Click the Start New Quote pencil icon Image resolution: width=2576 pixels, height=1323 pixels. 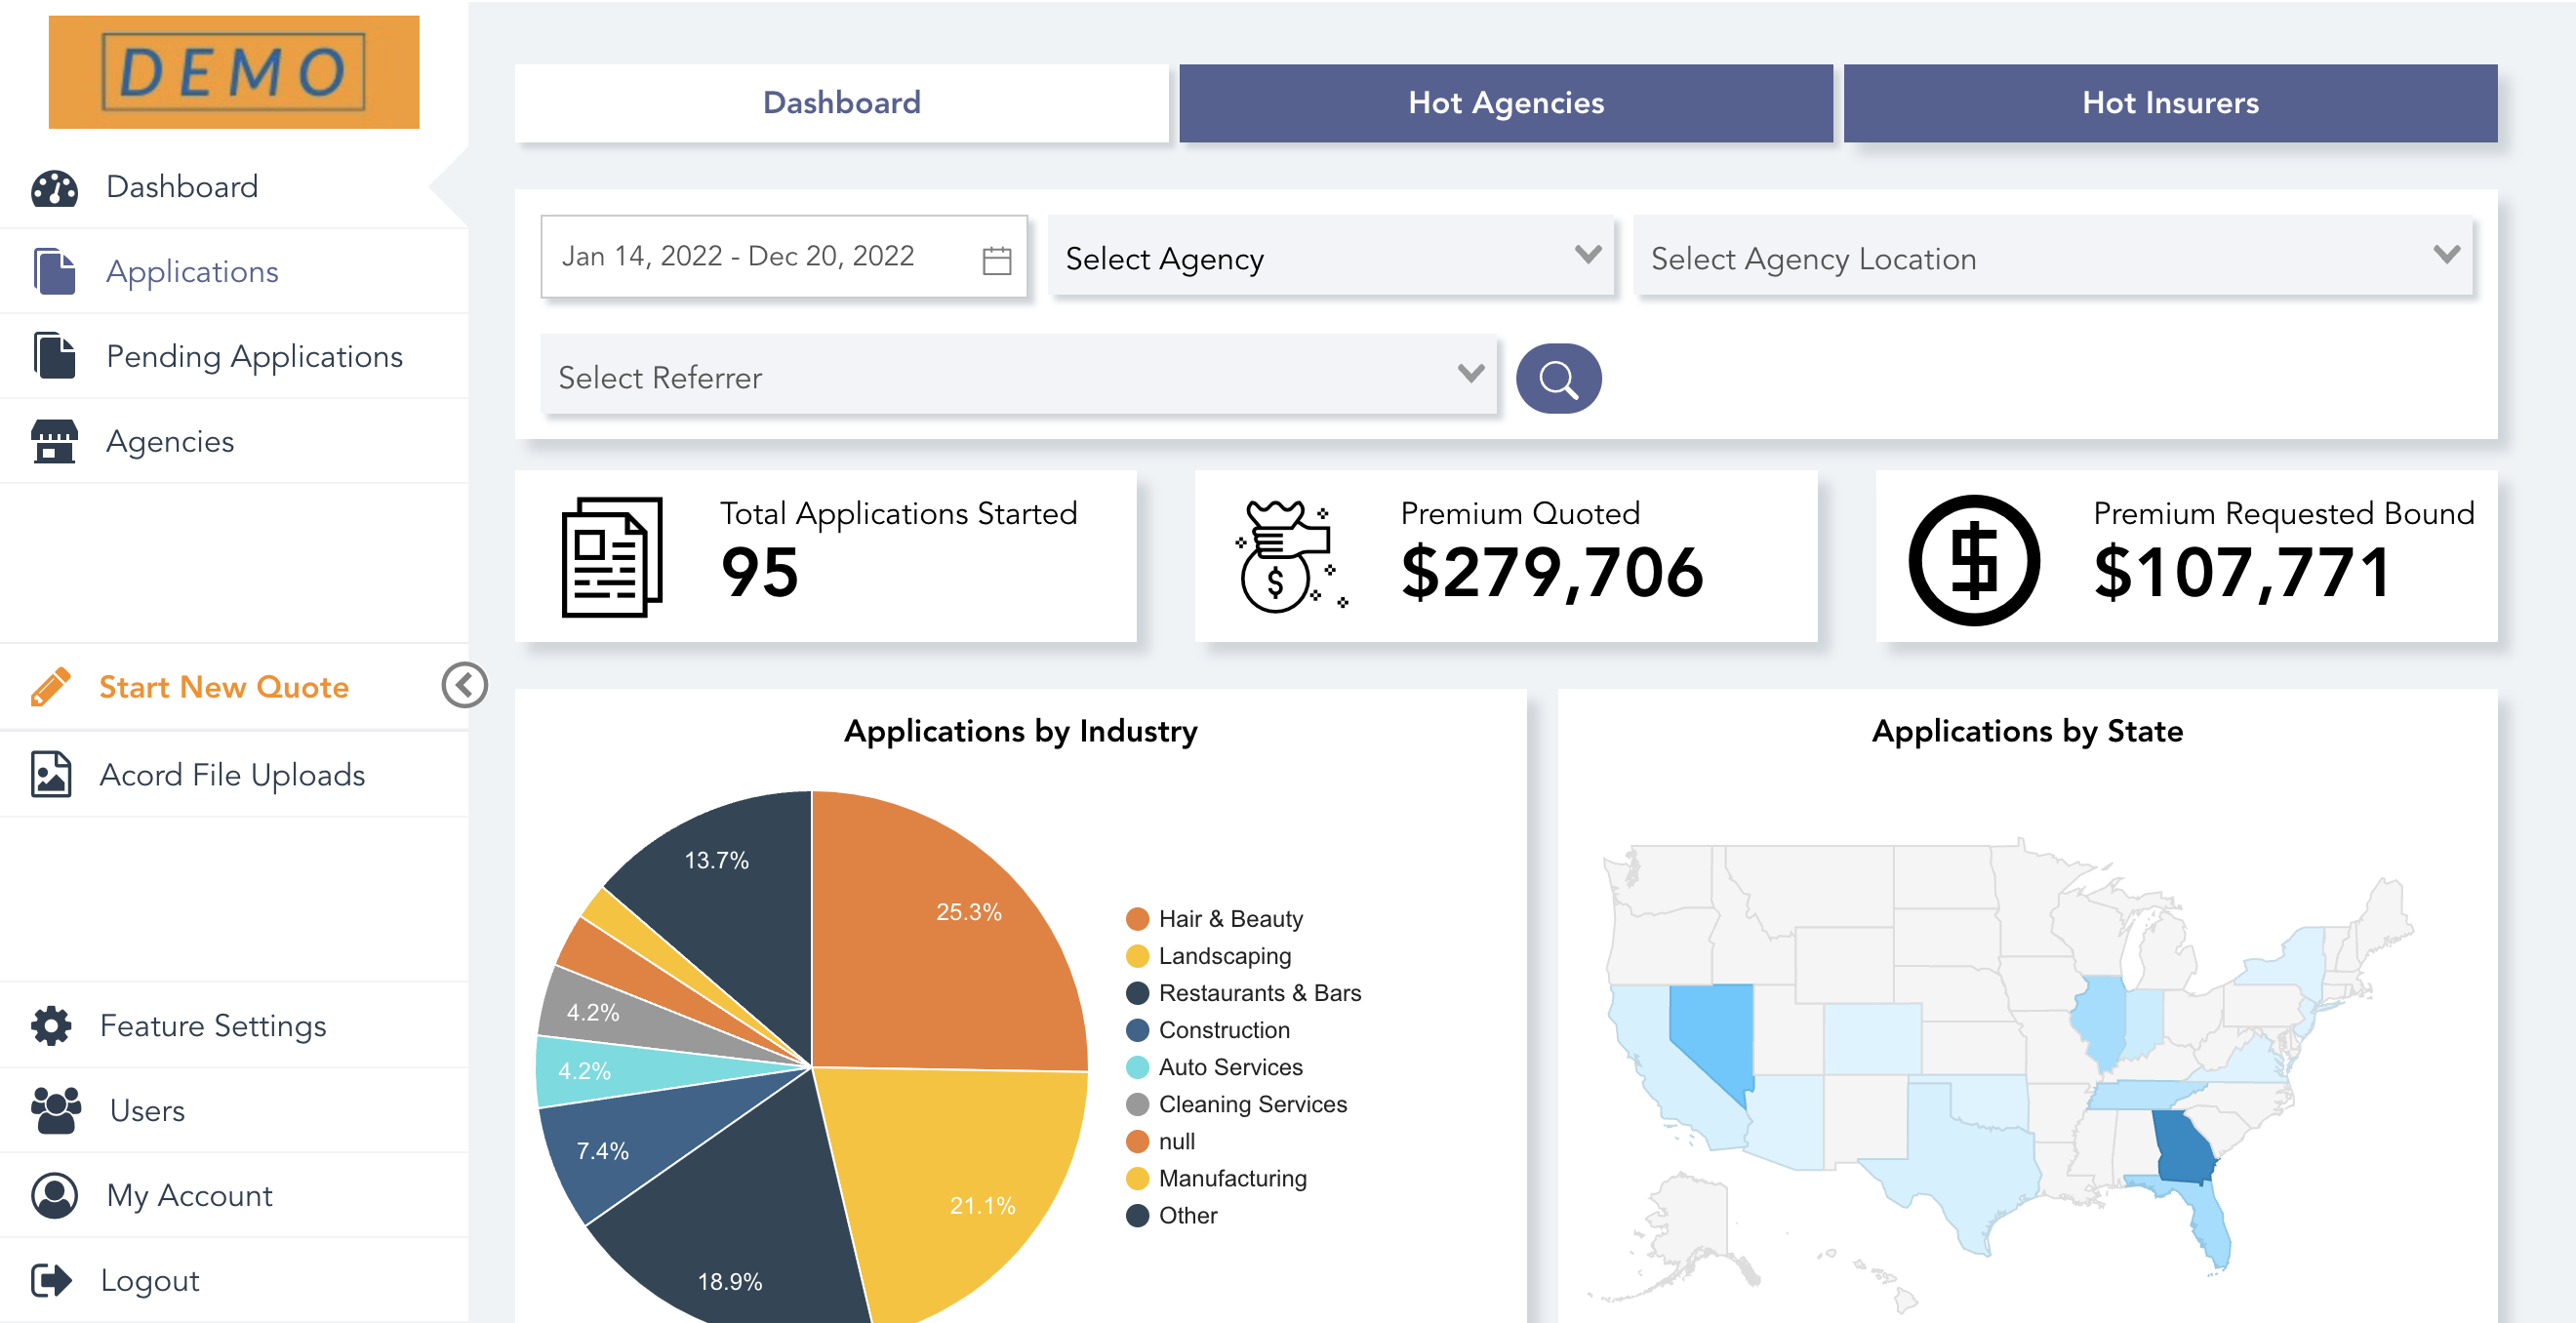tap(51, 687)
